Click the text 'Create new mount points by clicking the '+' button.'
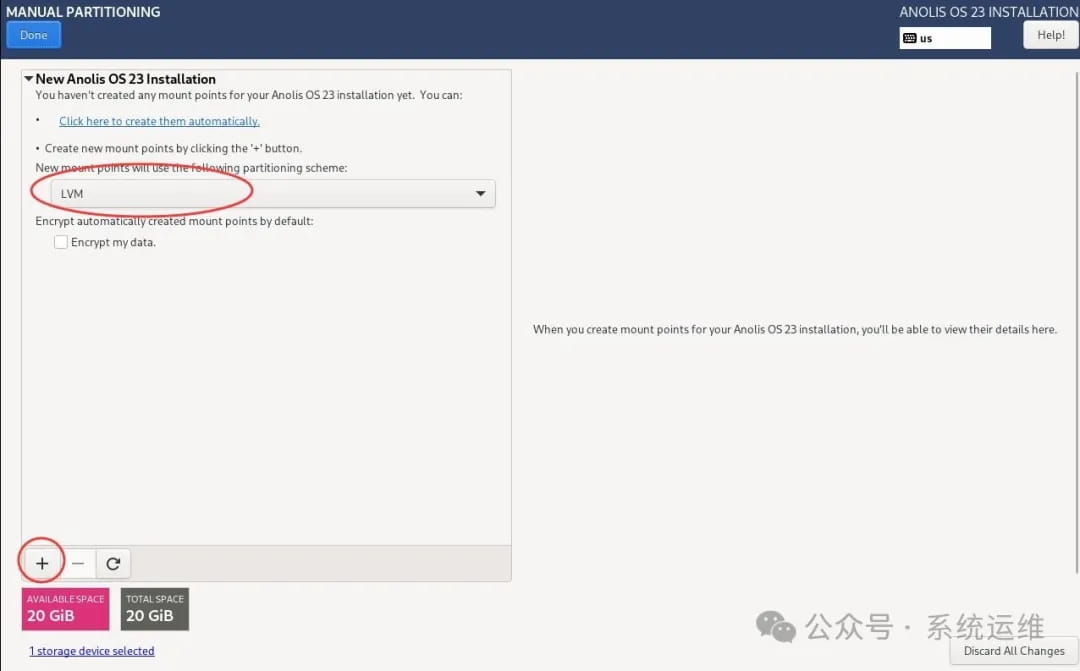This screenshot has width=1080, height=671. [173, 148]
